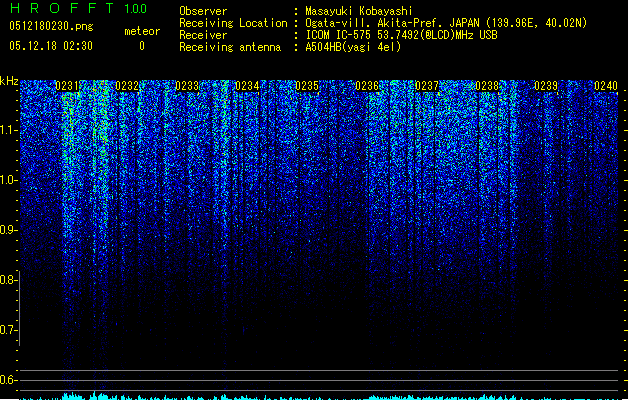Click the 0240 time marker
Viewport: 629px width, 400px height.
tap(606, 86)
